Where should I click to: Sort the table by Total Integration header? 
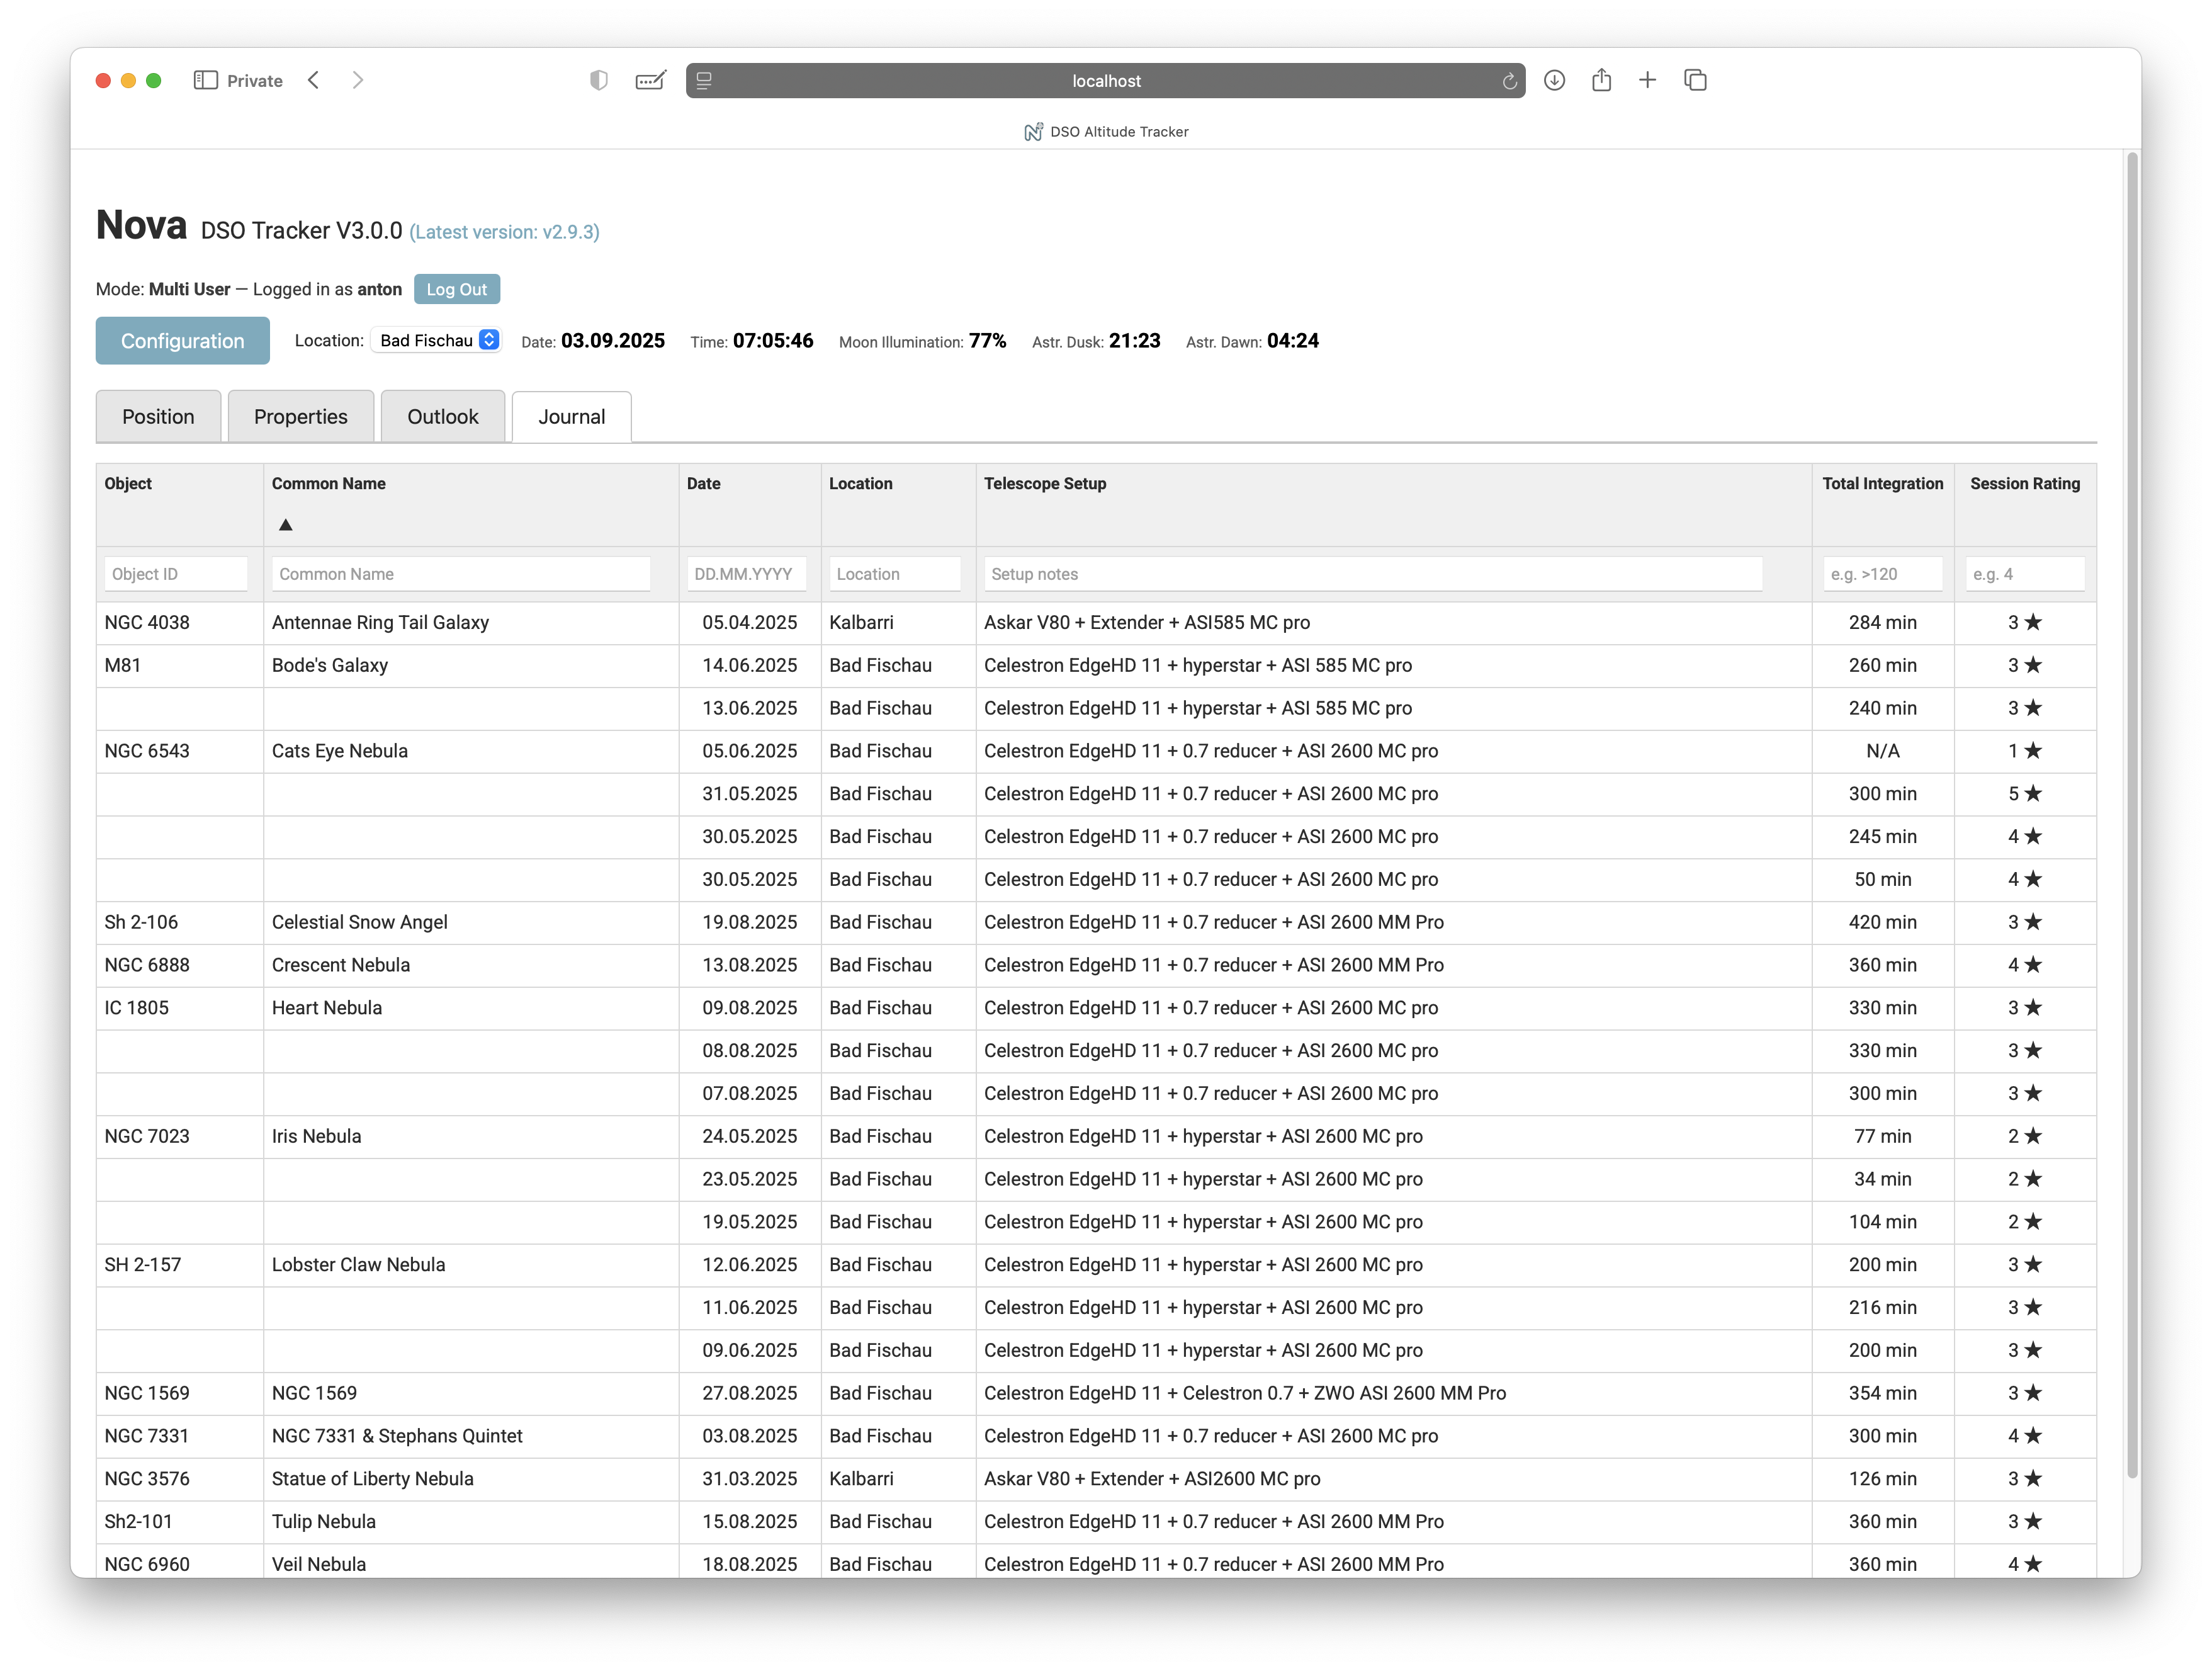pyautogui.click(x=1882, y=483)
